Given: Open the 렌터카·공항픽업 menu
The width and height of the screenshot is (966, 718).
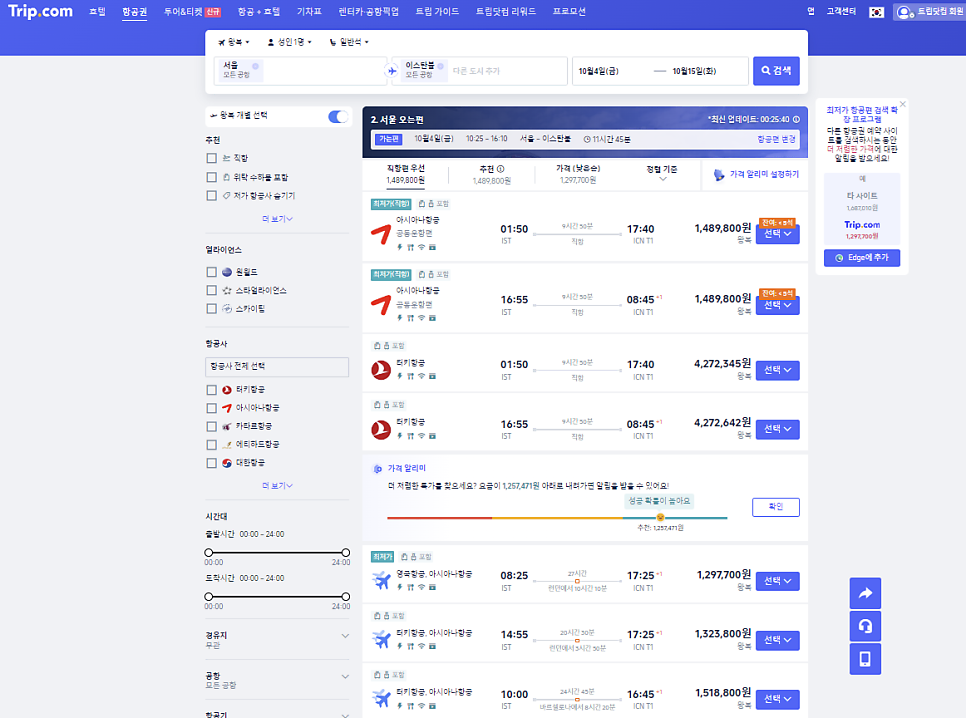Looking at the screenshot, I should click(x=368, y=12).
